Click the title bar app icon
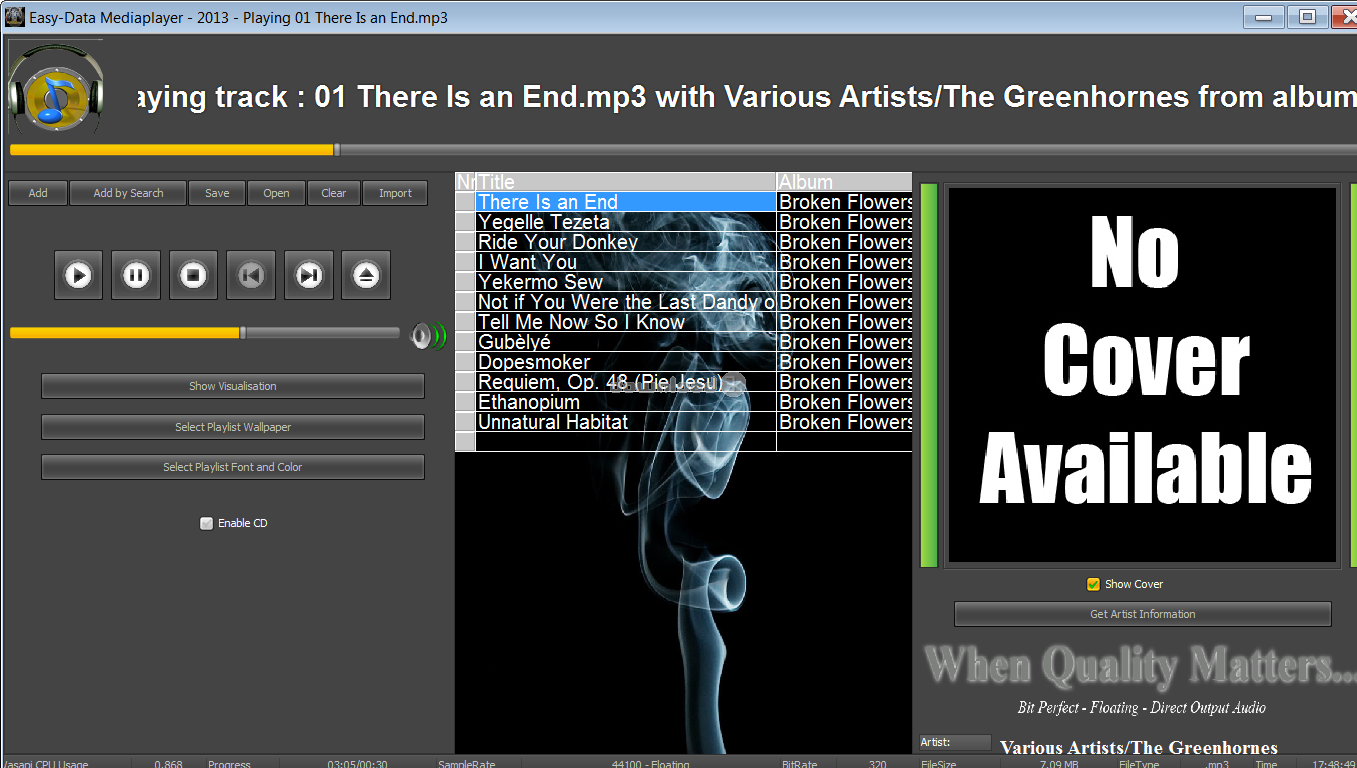This screenshot has width=1357, height=768. (14, 17)
